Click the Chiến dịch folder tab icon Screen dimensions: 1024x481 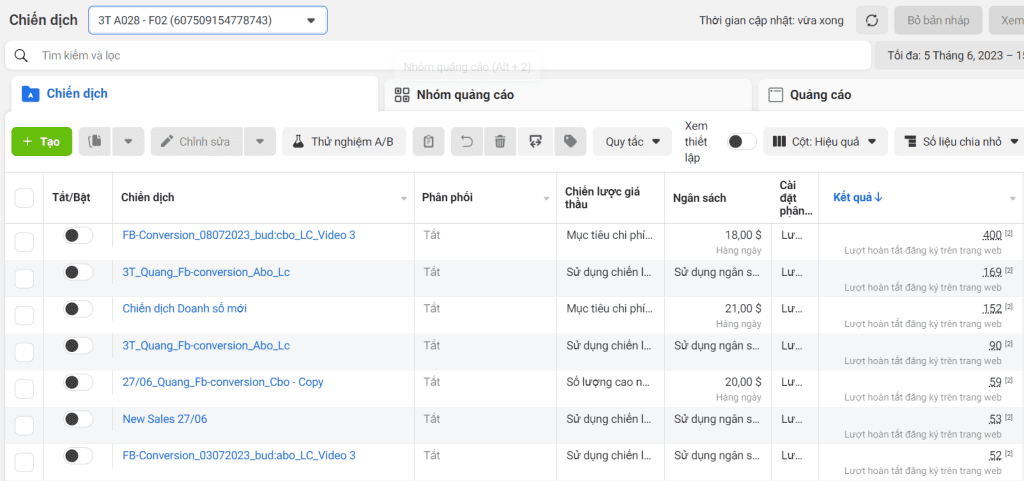(31, 94)
